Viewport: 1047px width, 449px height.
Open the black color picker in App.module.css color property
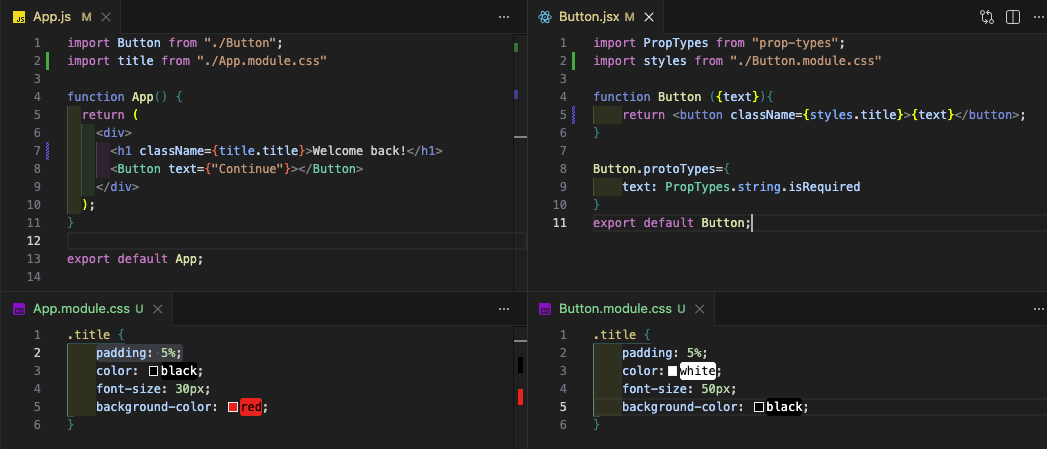[153, 371]
